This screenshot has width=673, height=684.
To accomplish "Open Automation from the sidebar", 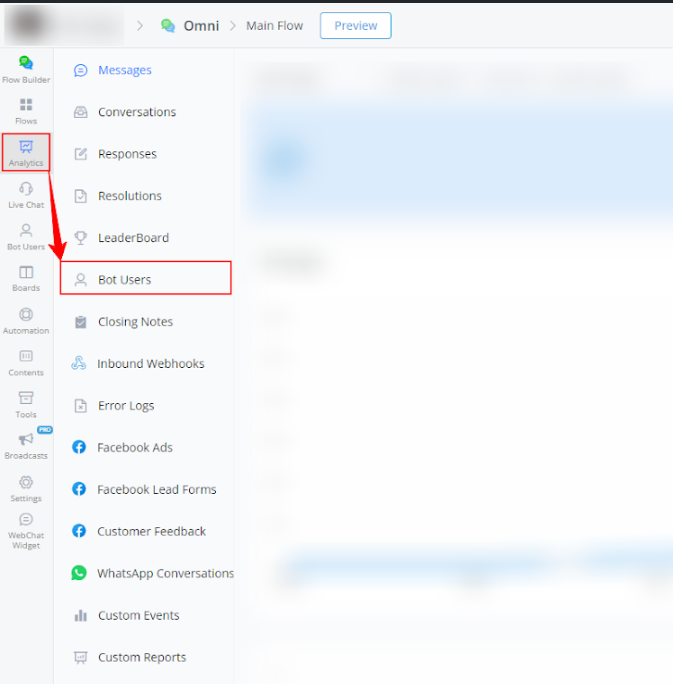I will point(26,320).
